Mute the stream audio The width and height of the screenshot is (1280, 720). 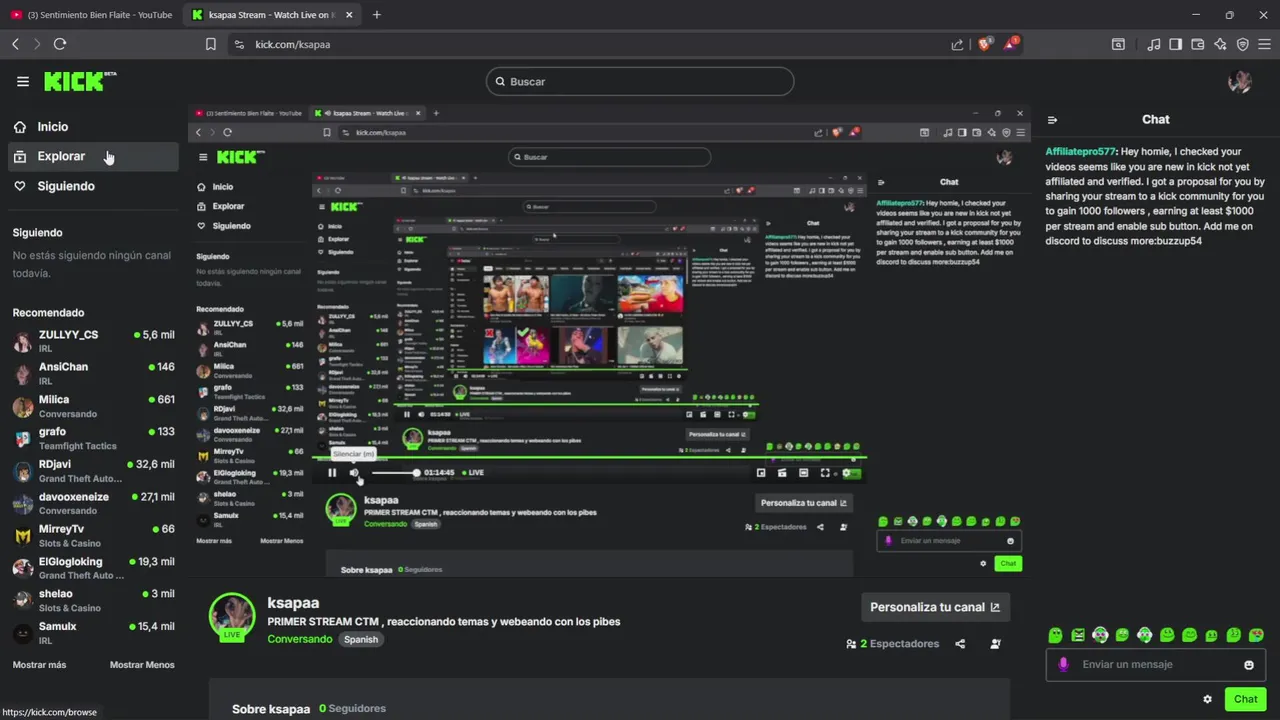pos(354,473)
